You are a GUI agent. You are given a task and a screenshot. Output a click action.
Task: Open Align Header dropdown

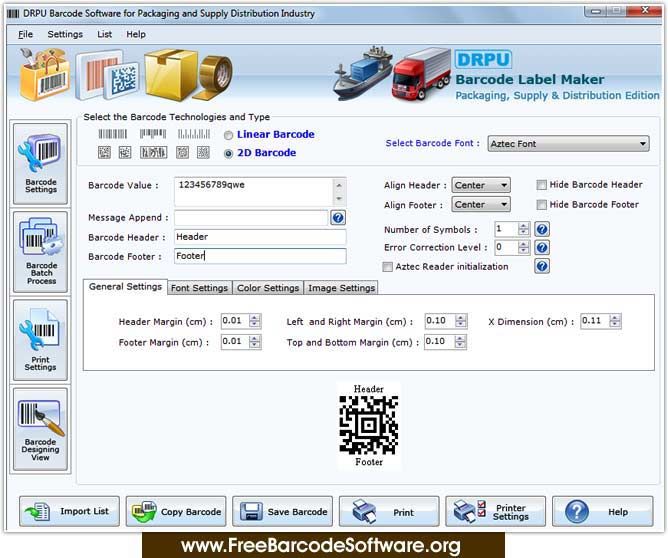point(481,185)
